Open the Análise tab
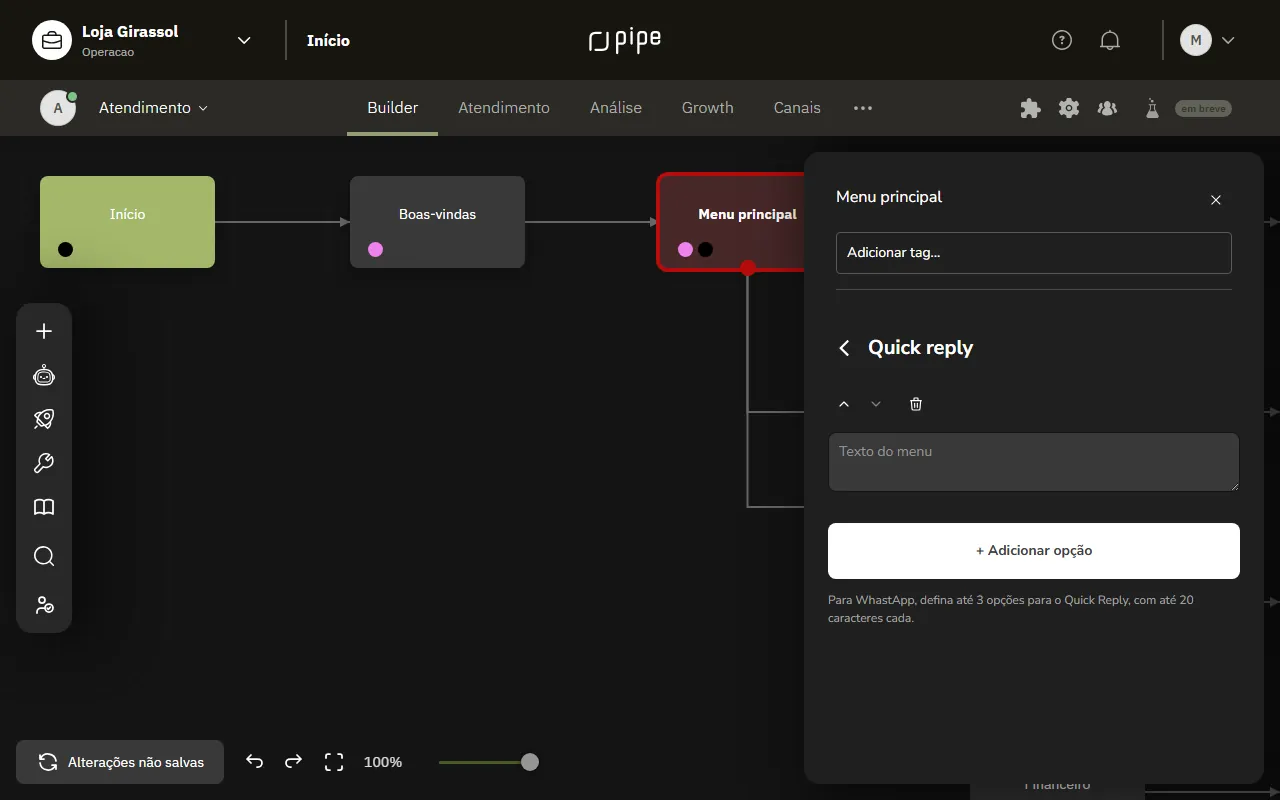The height and width of the screenshot is (800, 1280). pos(616,108)
